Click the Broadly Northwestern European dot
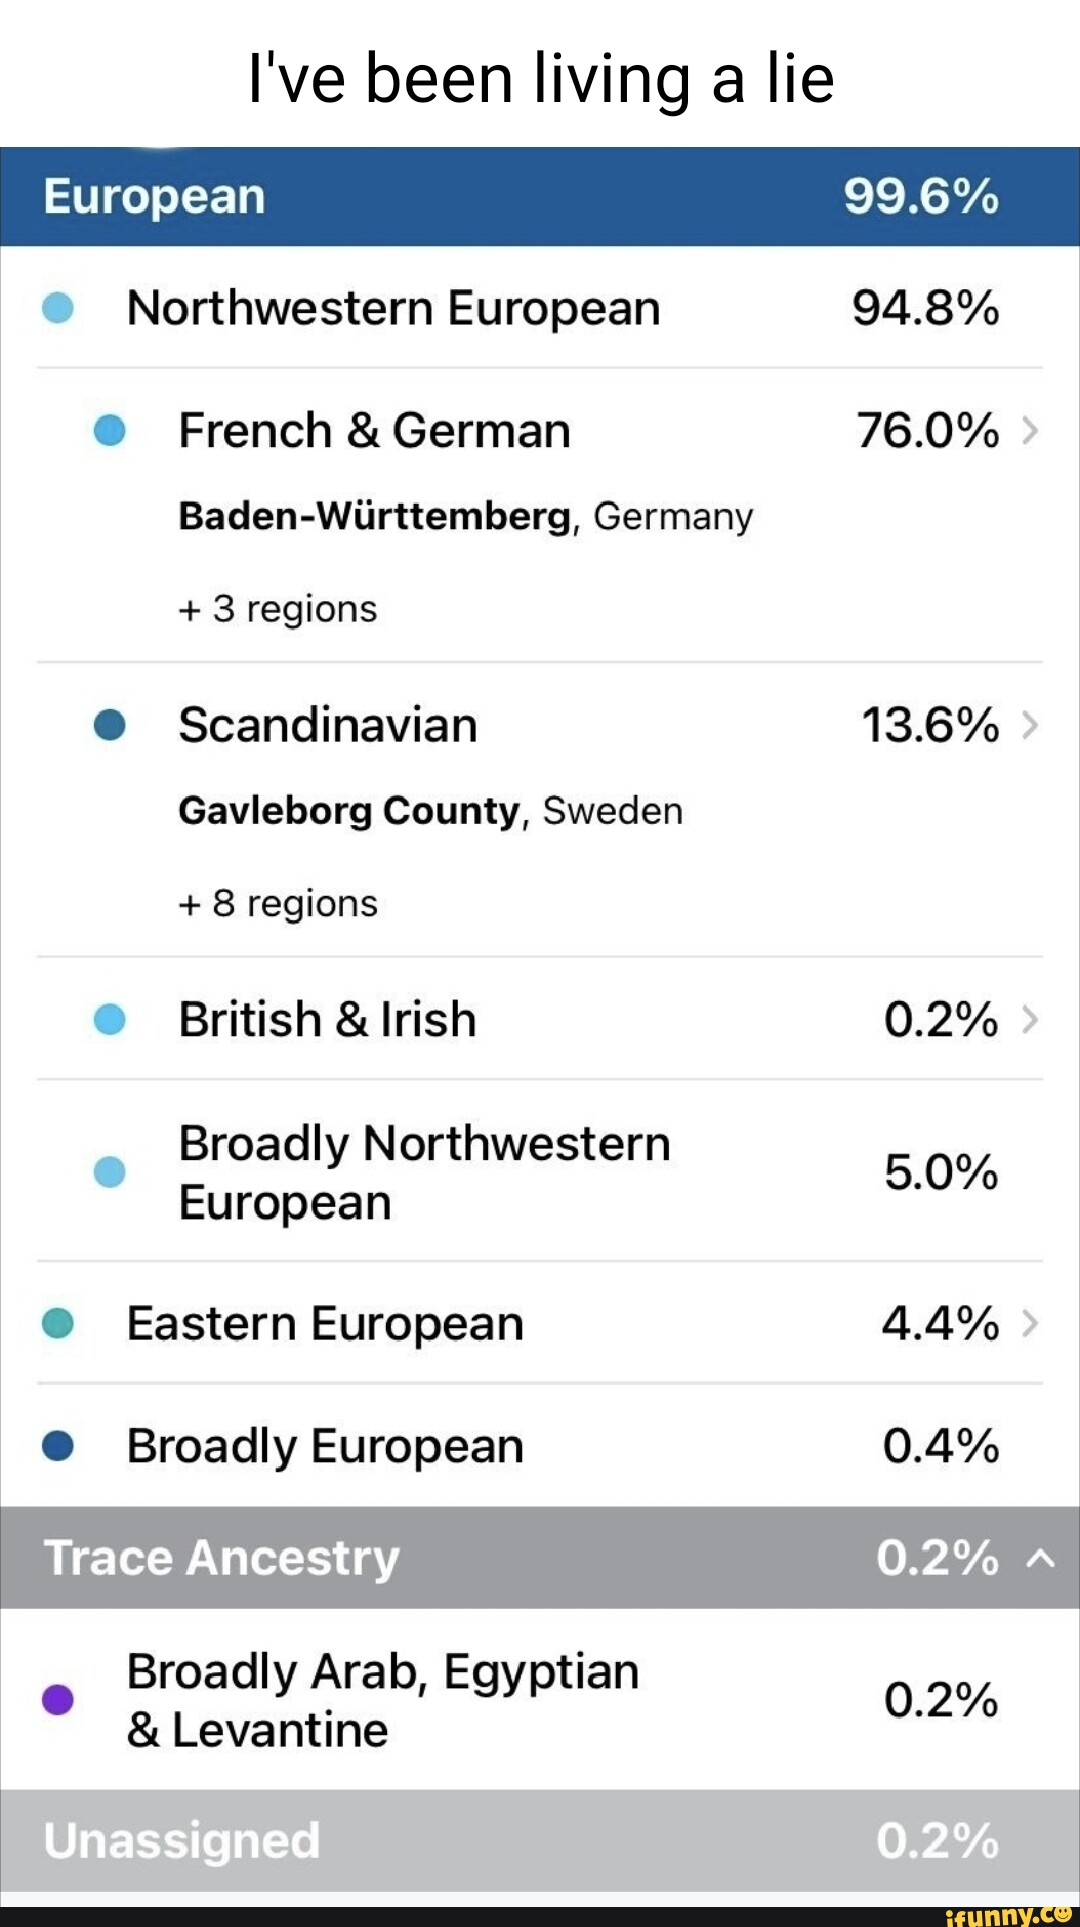This screenshot has width=1080, height=1927. point(109,1171)
